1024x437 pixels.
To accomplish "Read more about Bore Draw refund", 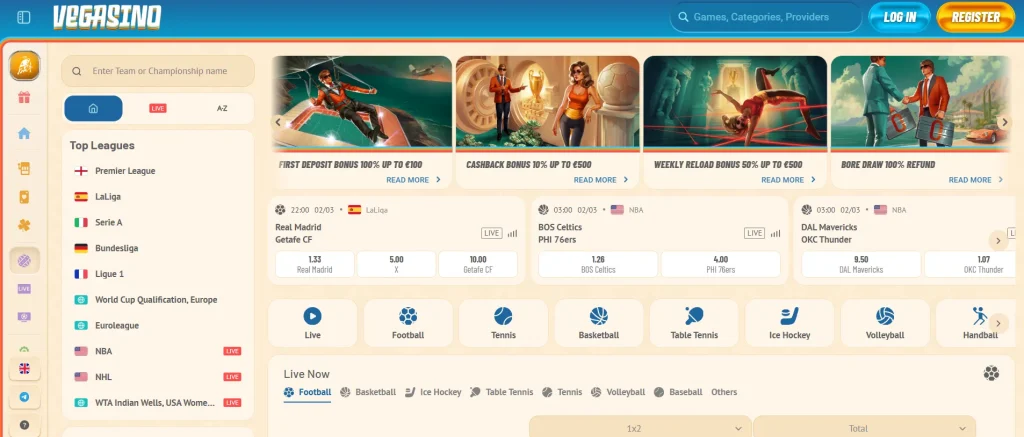I will tap(976, 180).
